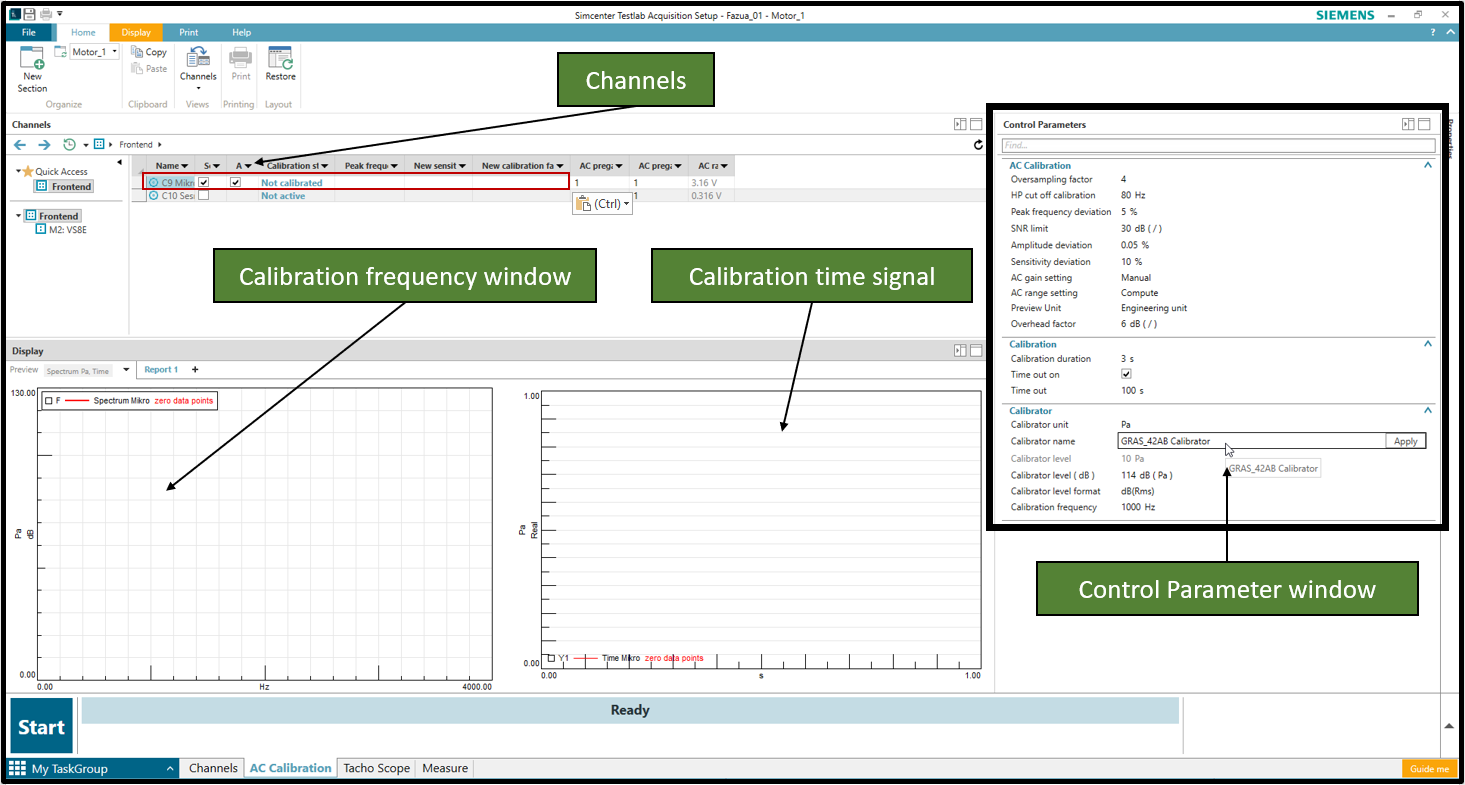
Task: Collapse the Calibrator parameter section
Action: pyautogui.click(x=1428, y=411)
